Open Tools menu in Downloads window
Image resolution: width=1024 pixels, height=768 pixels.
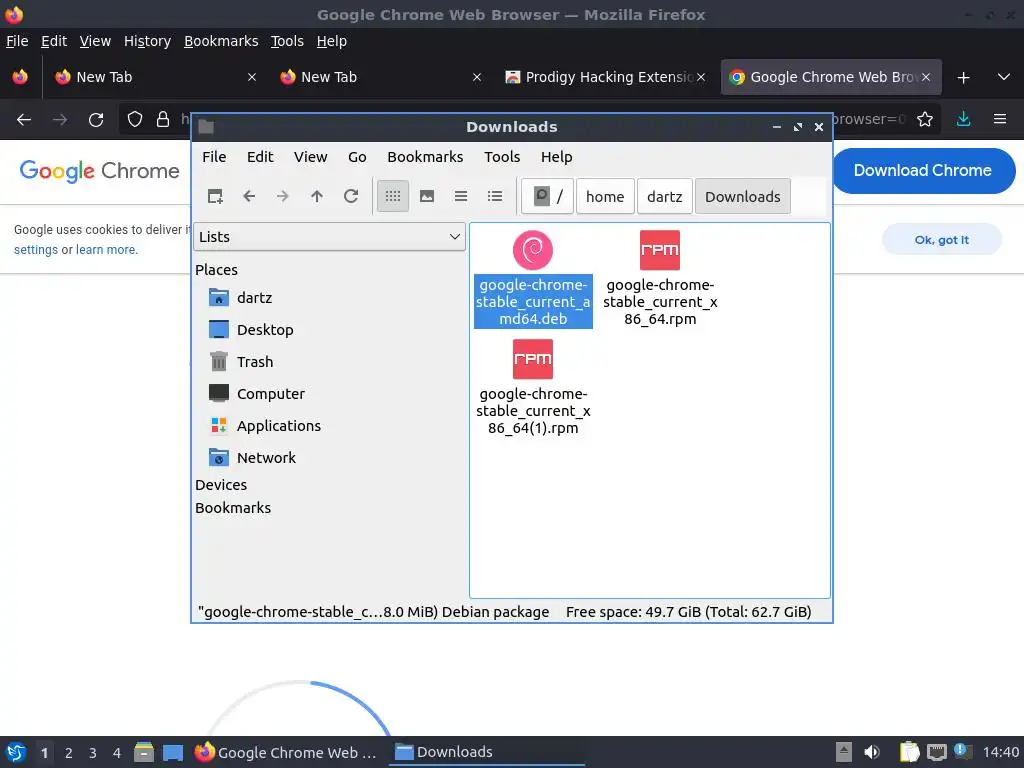pos(502,157)
